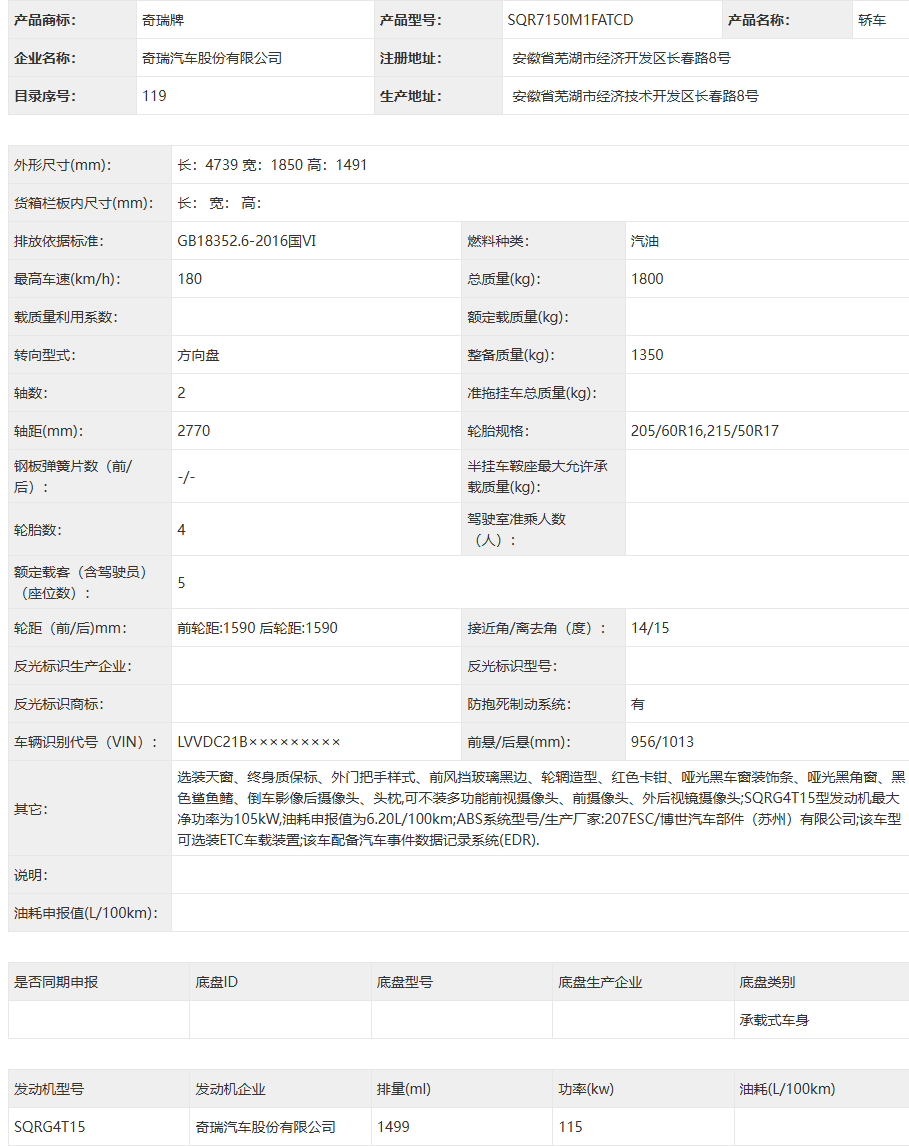Viewport: 909px width, 1146px height.
Task: Select the registered address 安徽省芜湖市经济开发区长春路8号
Action: (x=621, y=58)
